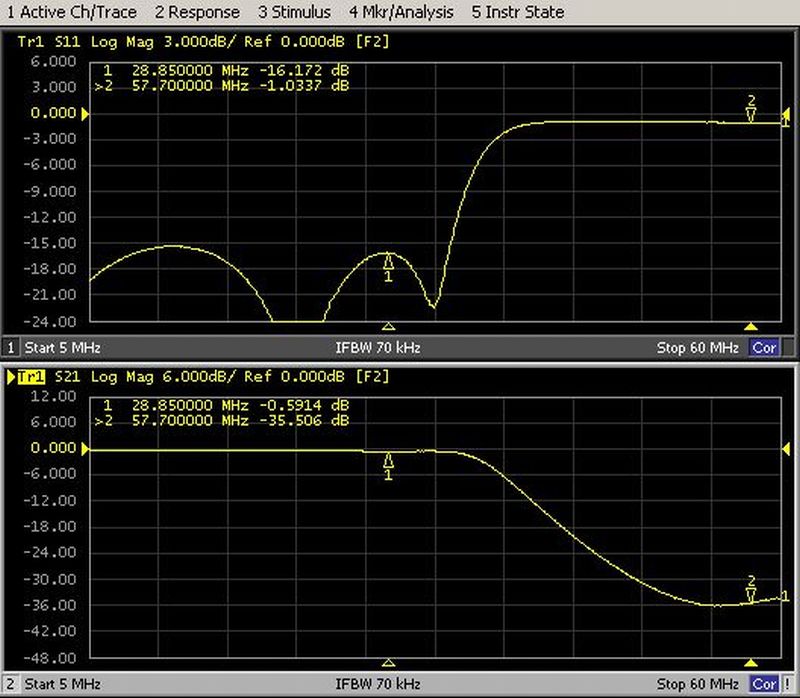Click Stop 60 MHz in channel 2
800x698 pixels.
click(697, 685)
